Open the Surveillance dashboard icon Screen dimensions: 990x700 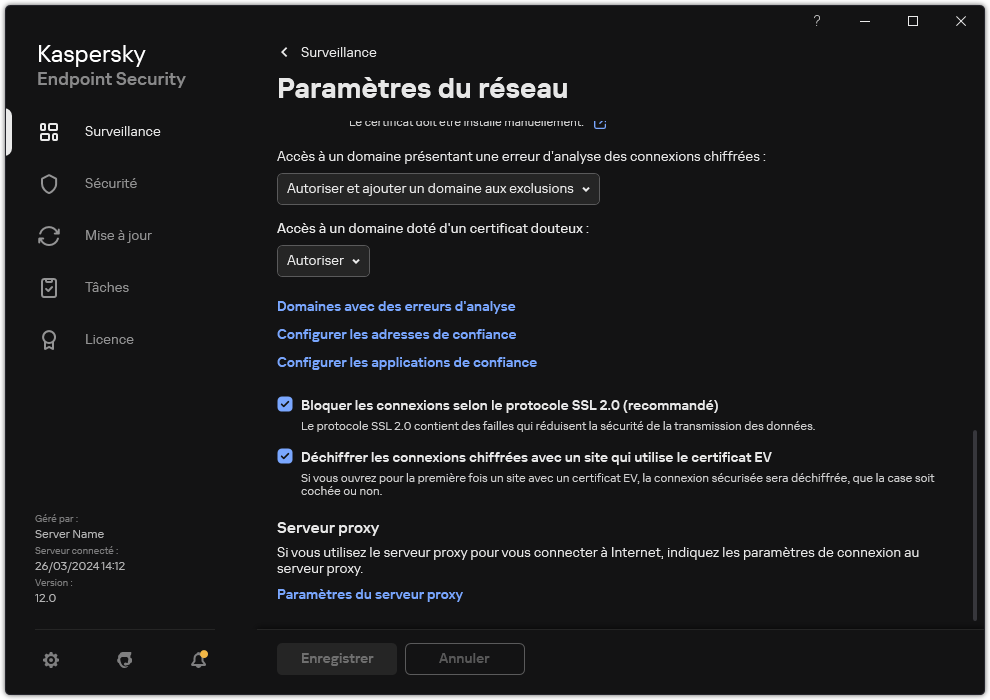pos(49,131)
